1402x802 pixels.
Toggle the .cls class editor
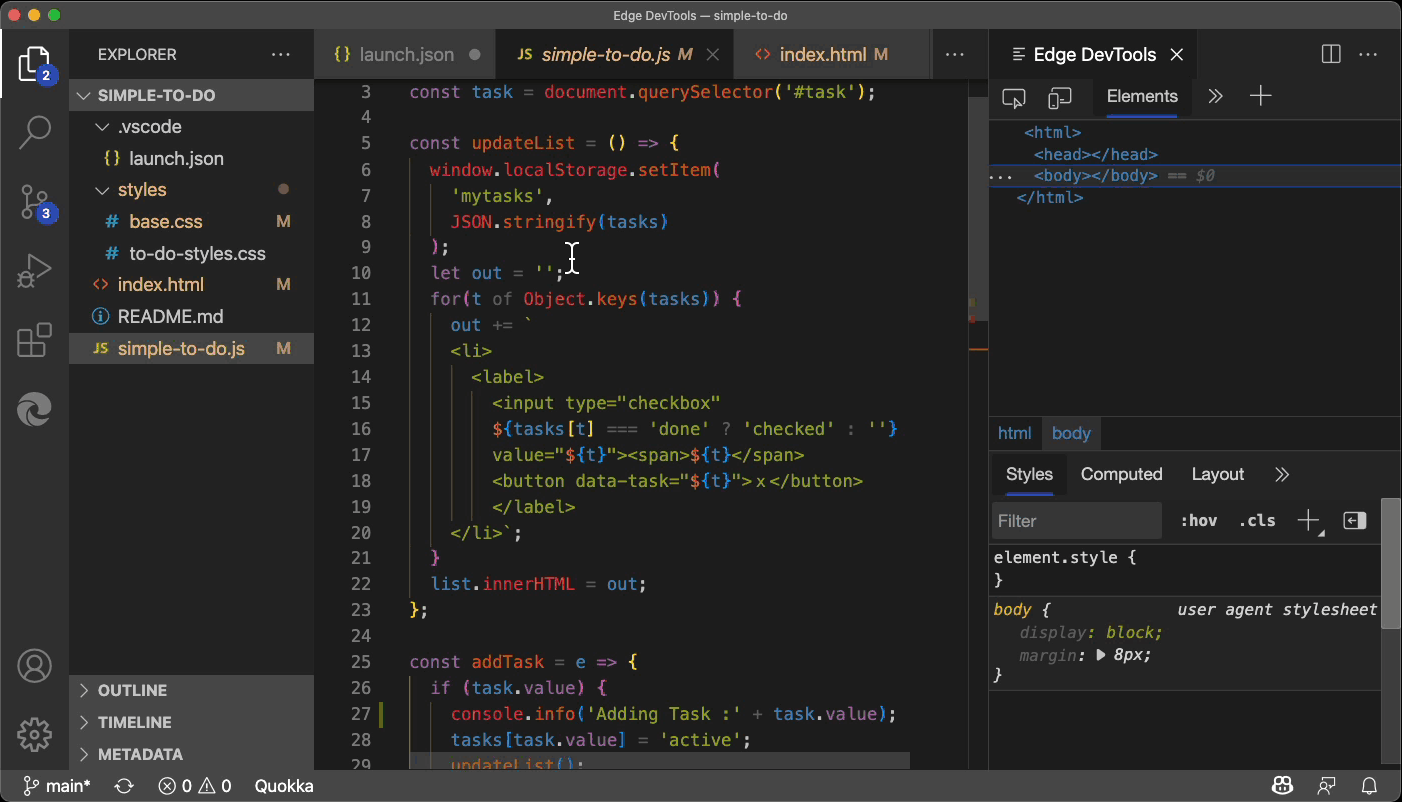[x=1257, y=521]
